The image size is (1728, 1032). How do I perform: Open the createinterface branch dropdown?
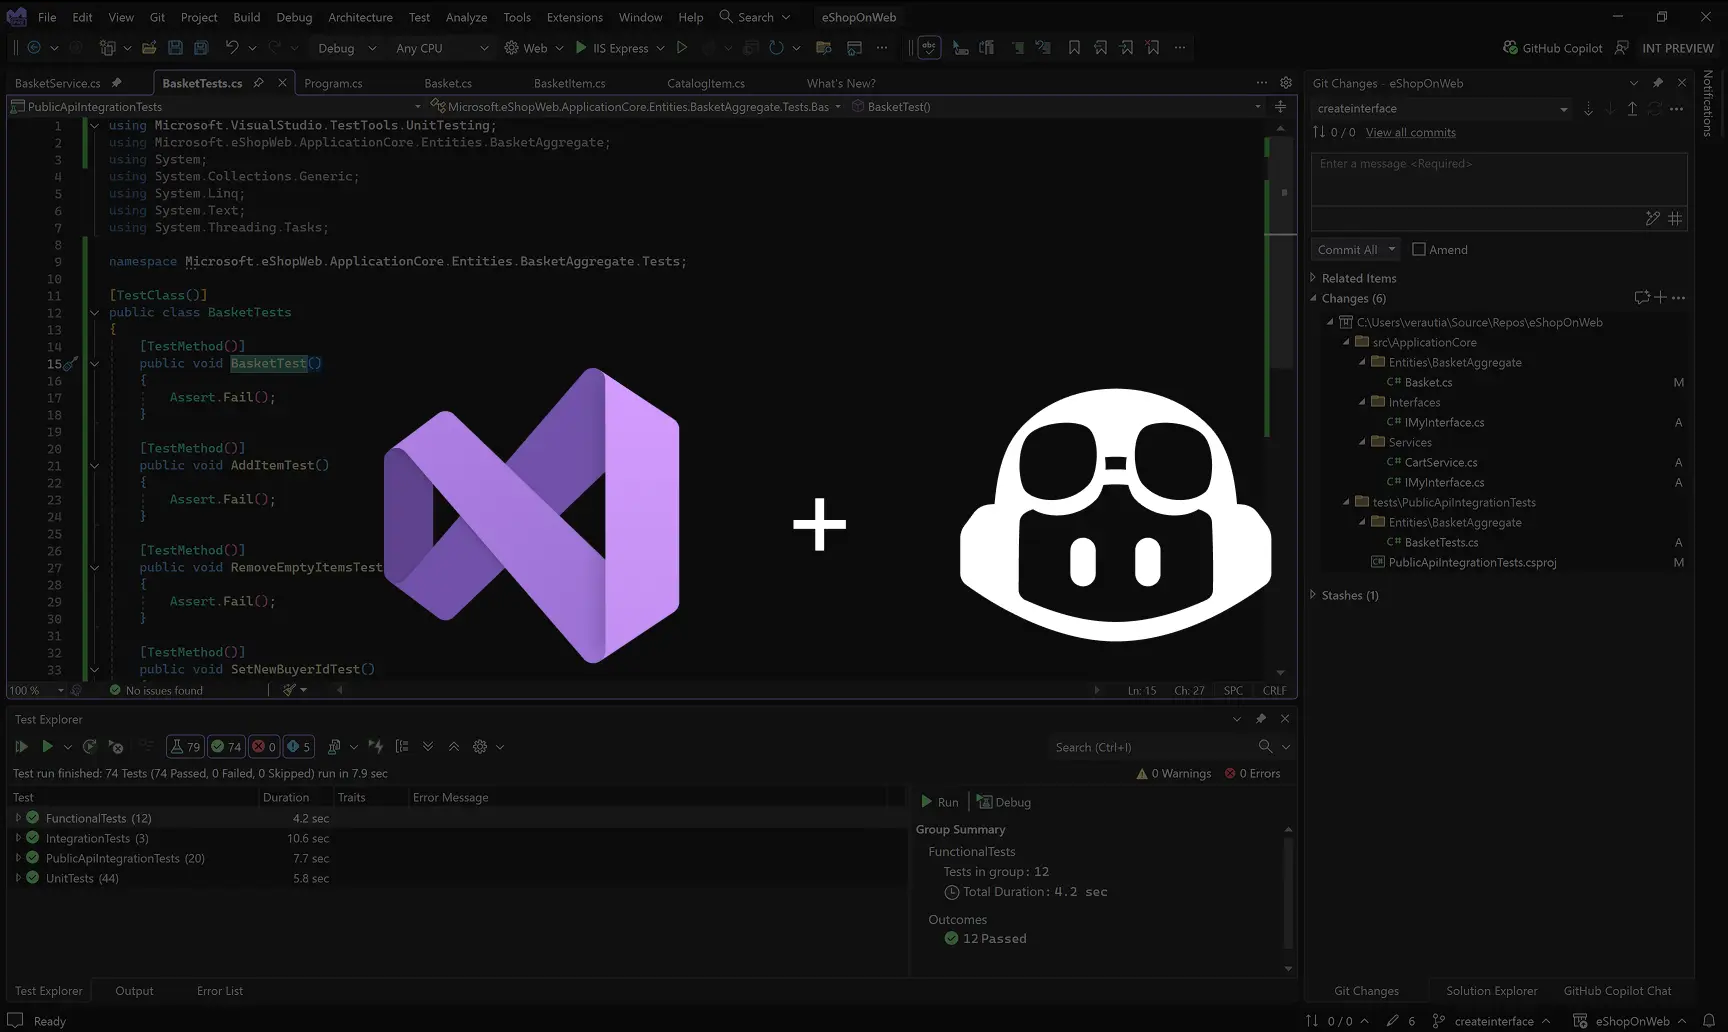click(1563, 108)
